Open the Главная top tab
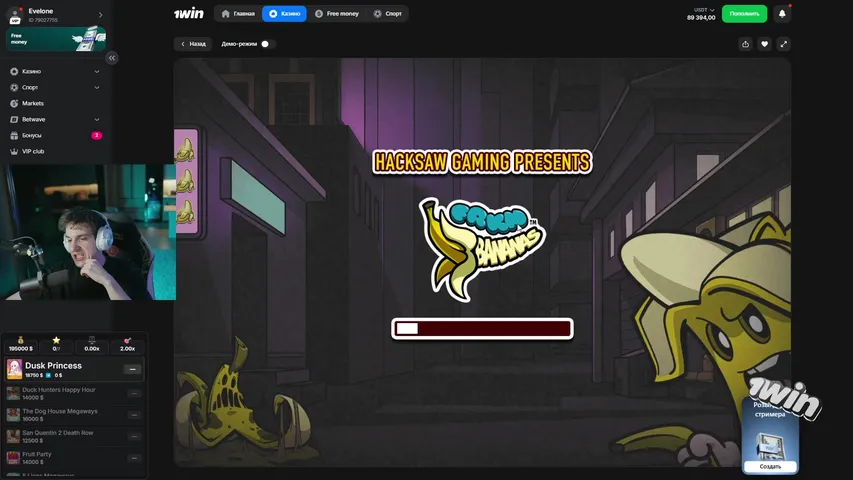The height and width of the screenshot is (480, 853). click(x=238, y=14)
